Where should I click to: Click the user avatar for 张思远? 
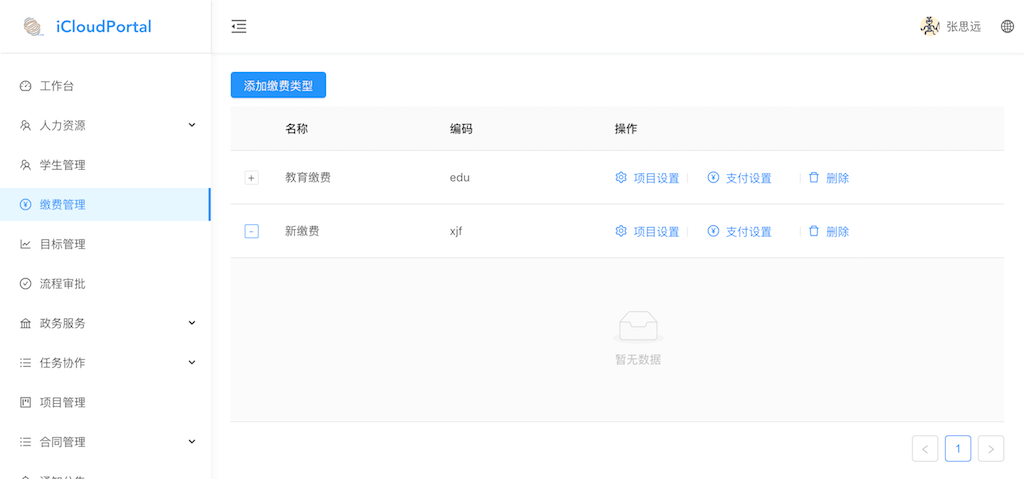(929, 27)
